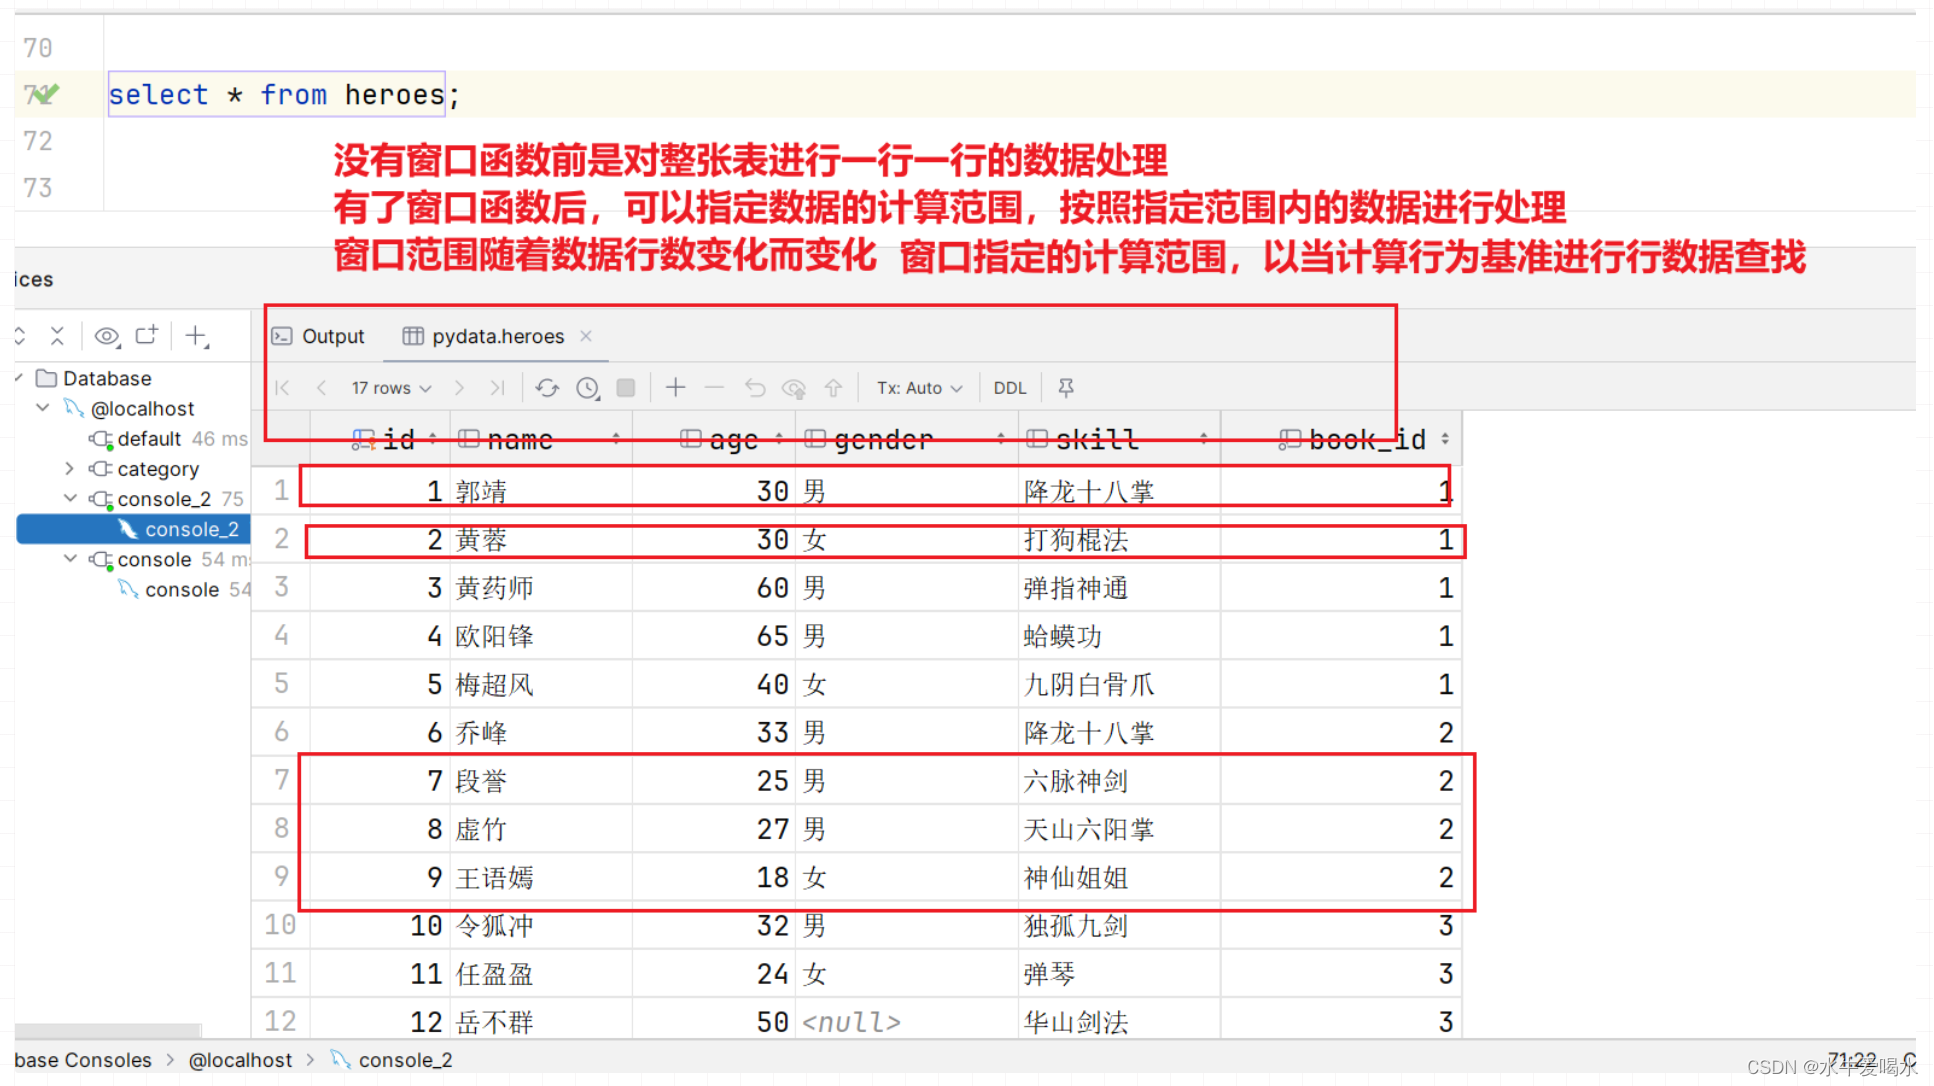Collapse all nodes in the services tree
Image resolution: width=1934 pixels, height=1086 pixels.
(x=57, y=336)
